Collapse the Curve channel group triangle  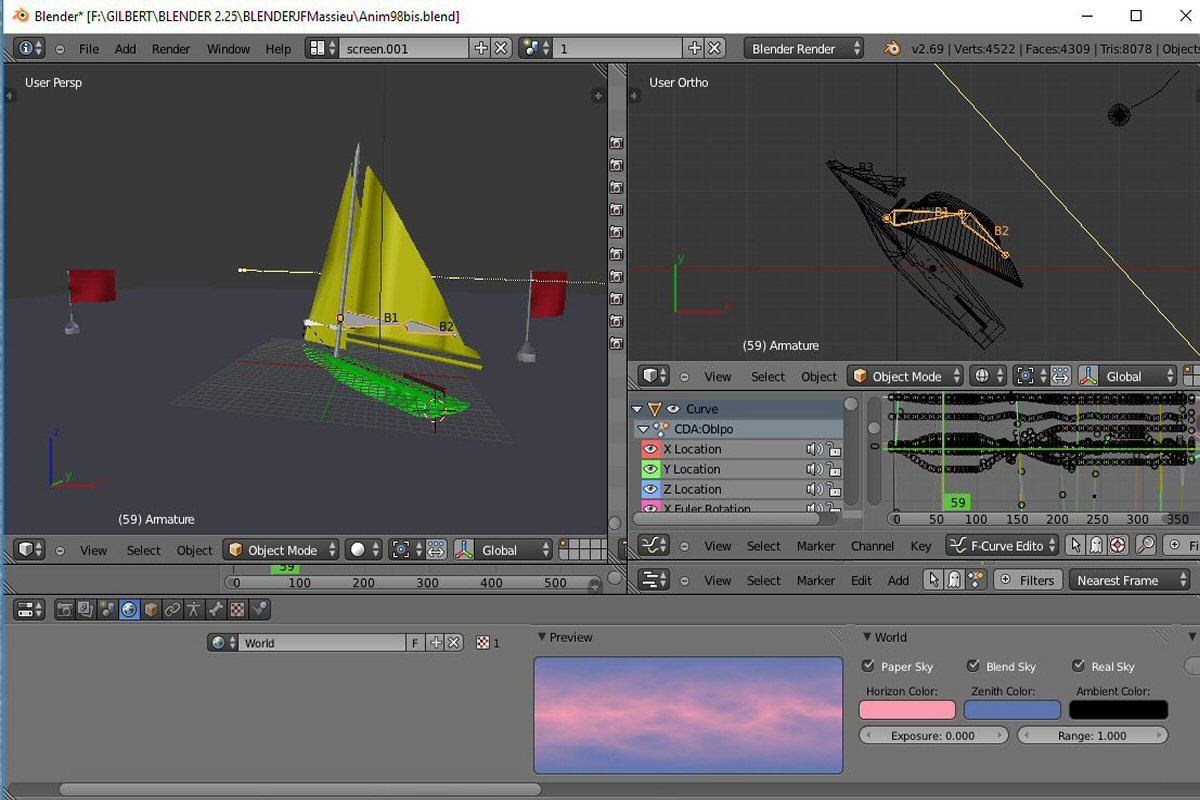pyautogui.click(x=637, y=409)
